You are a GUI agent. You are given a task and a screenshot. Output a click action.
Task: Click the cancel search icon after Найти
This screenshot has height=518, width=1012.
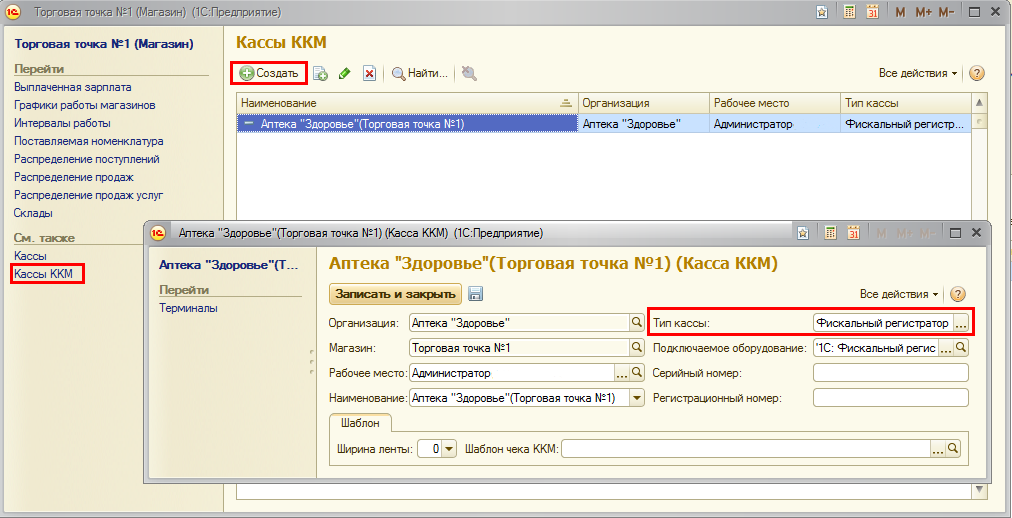(469, 73)
